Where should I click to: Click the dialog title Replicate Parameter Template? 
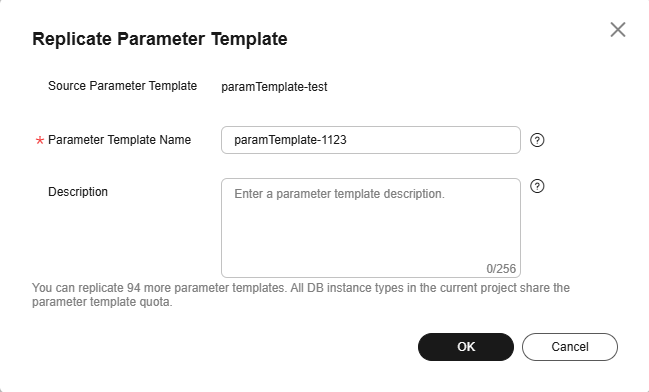[x=160, y=39]
